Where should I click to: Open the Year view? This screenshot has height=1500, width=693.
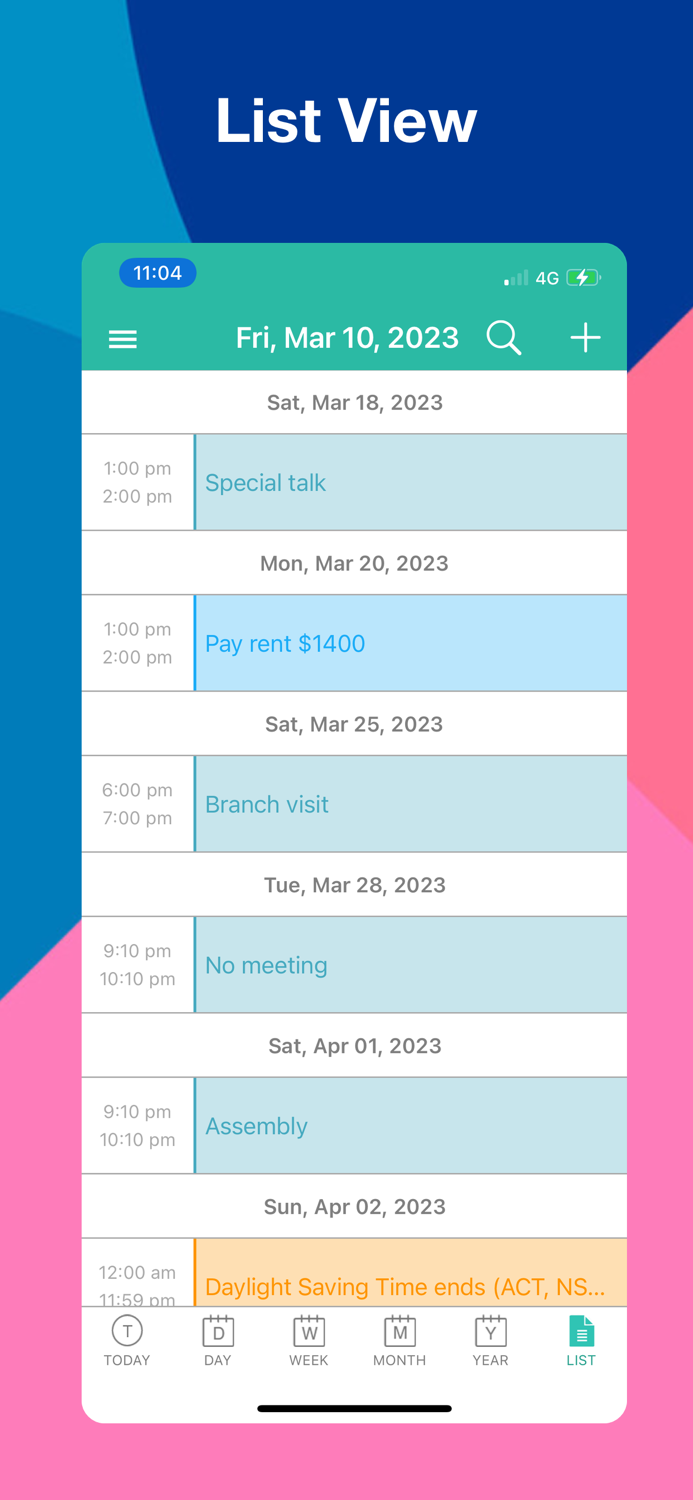coord(490,1340)
